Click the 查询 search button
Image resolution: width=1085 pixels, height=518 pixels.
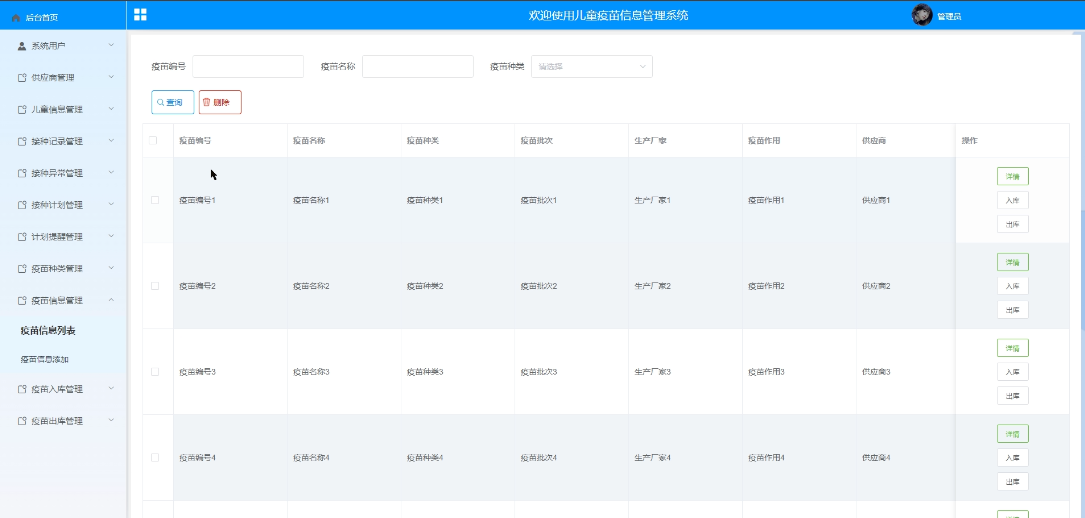pyautogui.click(x=172, y=102)
